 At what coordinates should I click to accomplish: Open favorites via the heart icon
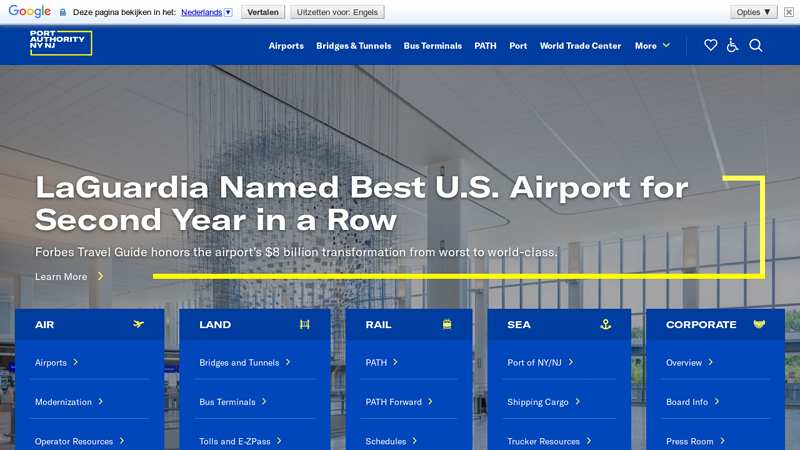pos(710,45)
